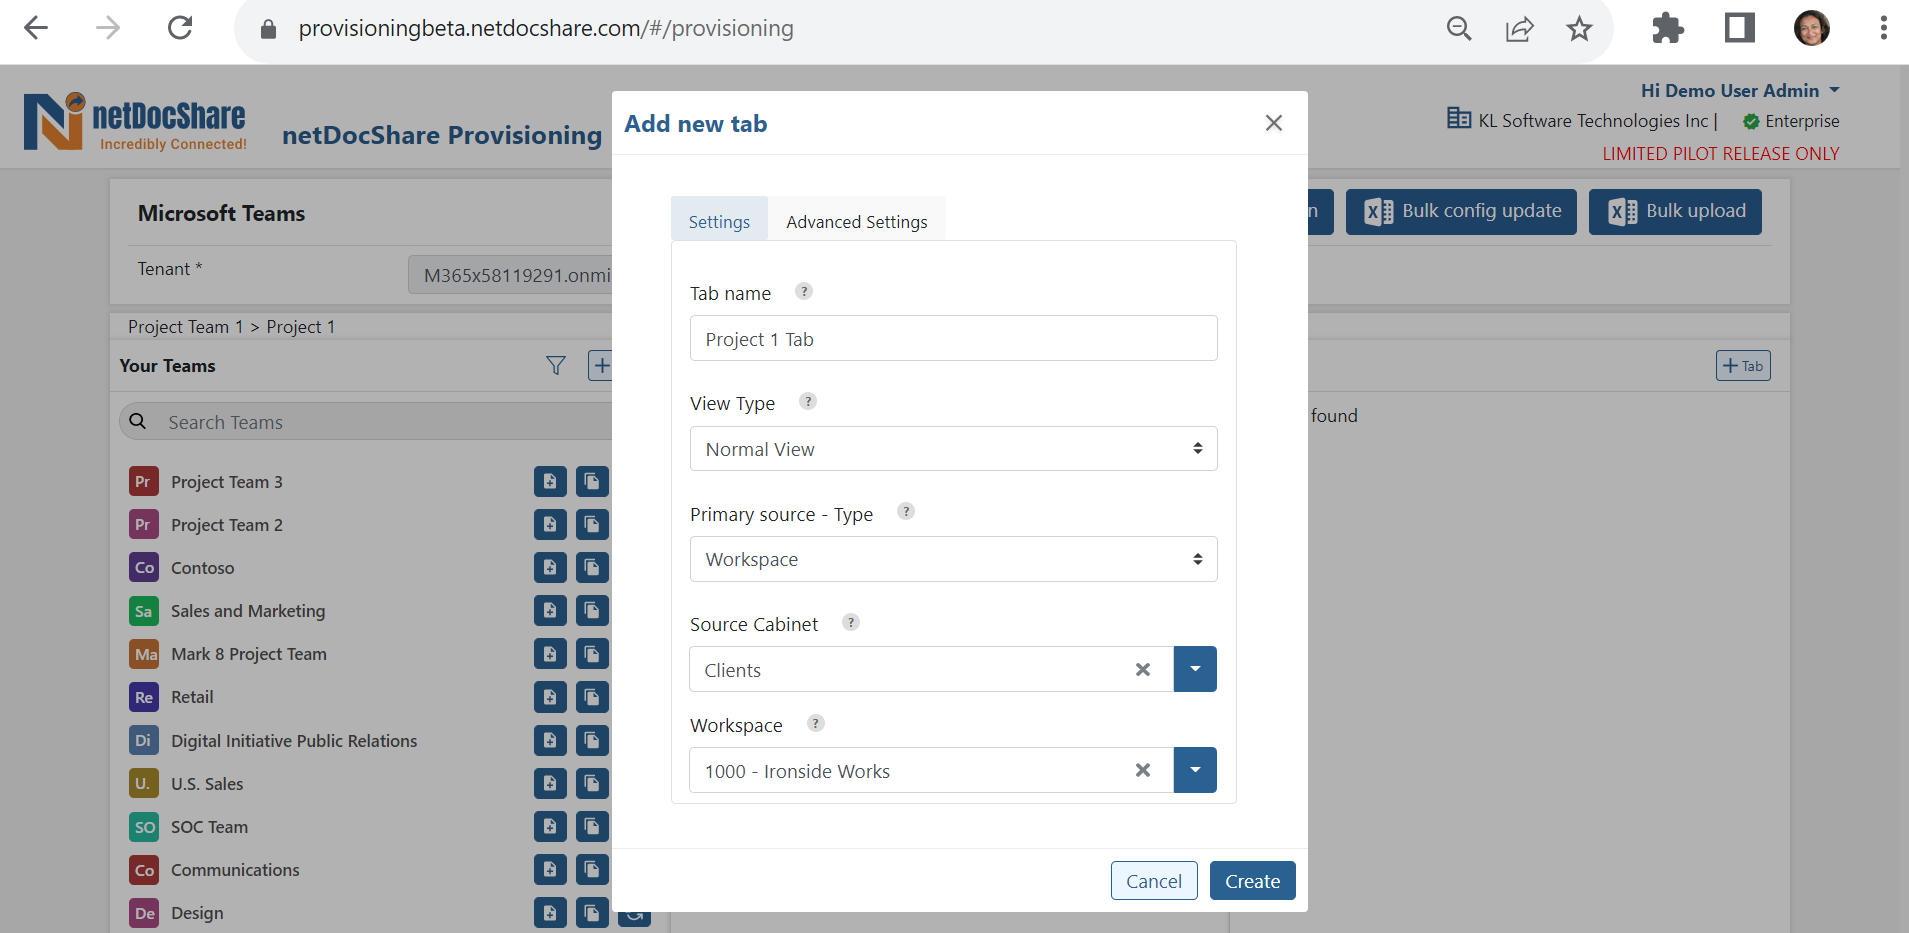Go back with the browser back arrow
This screenshot has height=933, width=1909.
pos(36,28)
